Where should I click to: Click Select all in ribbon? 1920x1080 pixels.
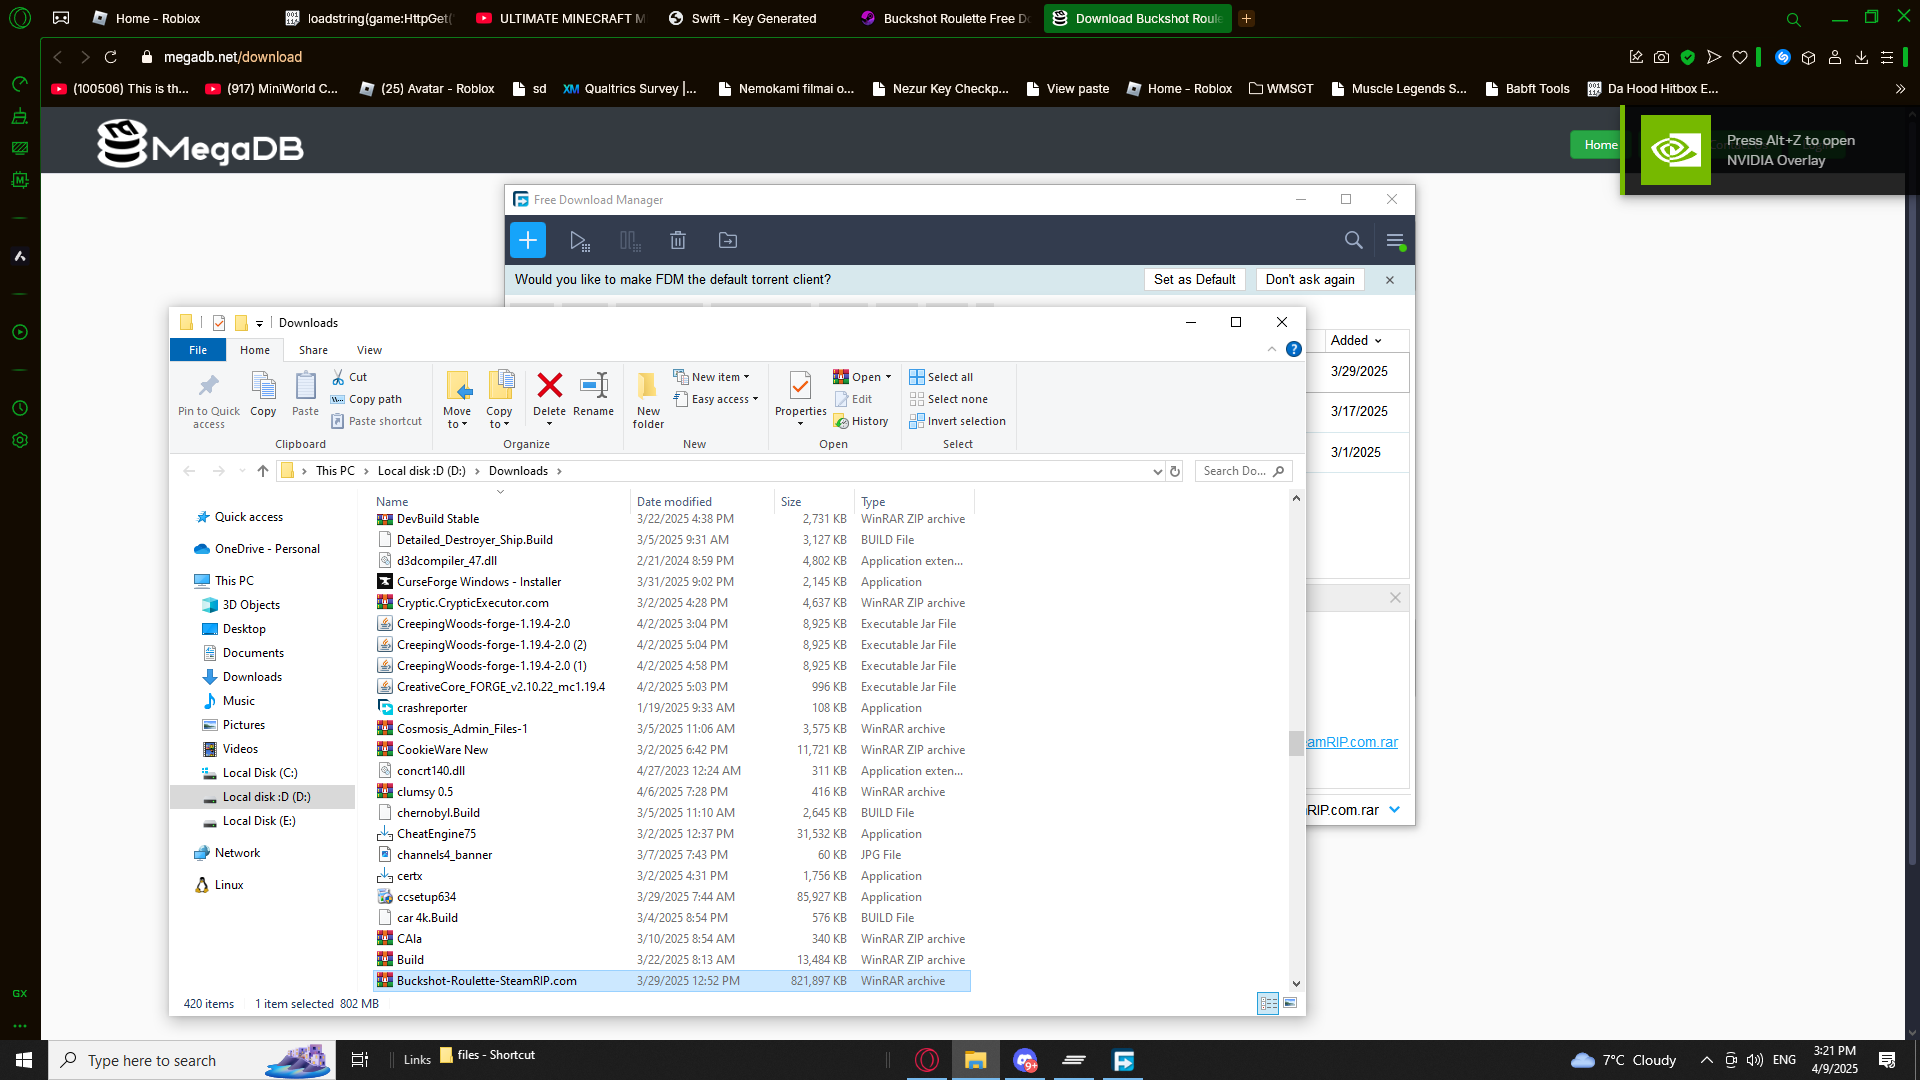point(941,377)
